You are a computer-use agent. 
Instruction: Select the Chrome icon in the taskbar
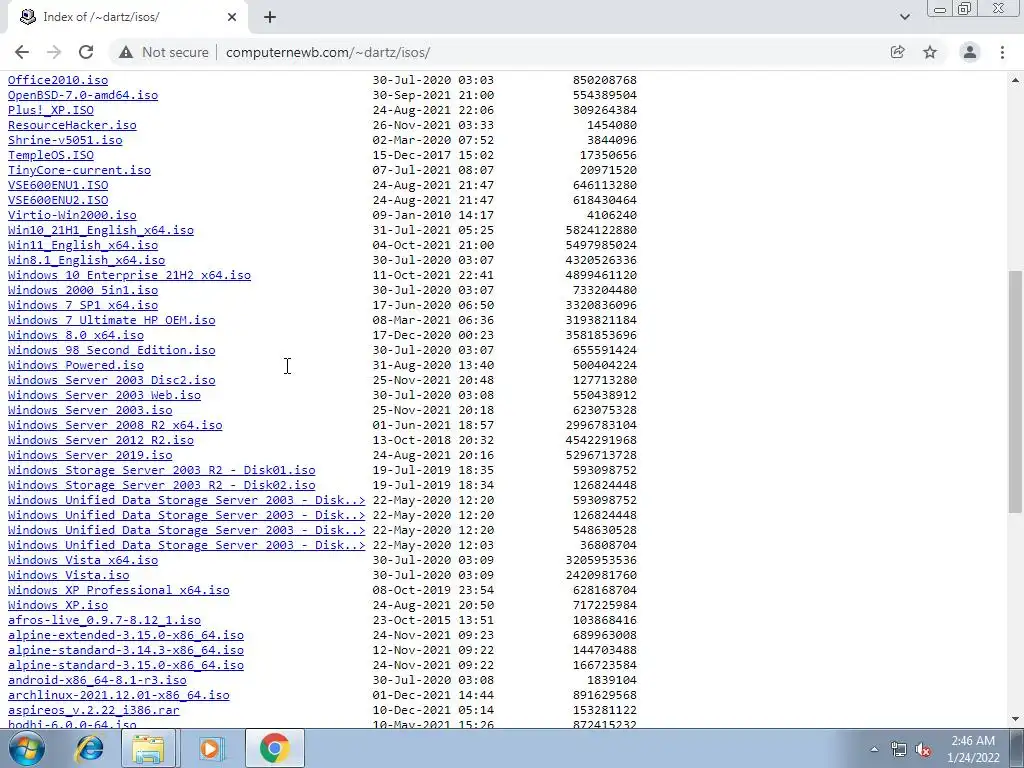click(x=275, y=748)
